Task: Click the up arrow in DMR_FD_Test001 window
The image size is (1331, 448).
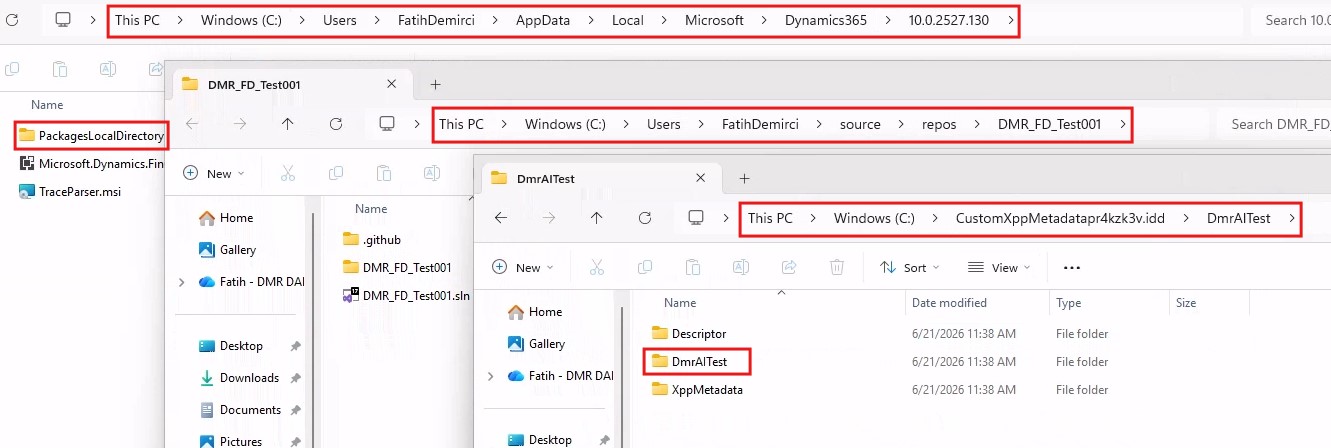Action: pyautogui.click(x=288, y=124)
